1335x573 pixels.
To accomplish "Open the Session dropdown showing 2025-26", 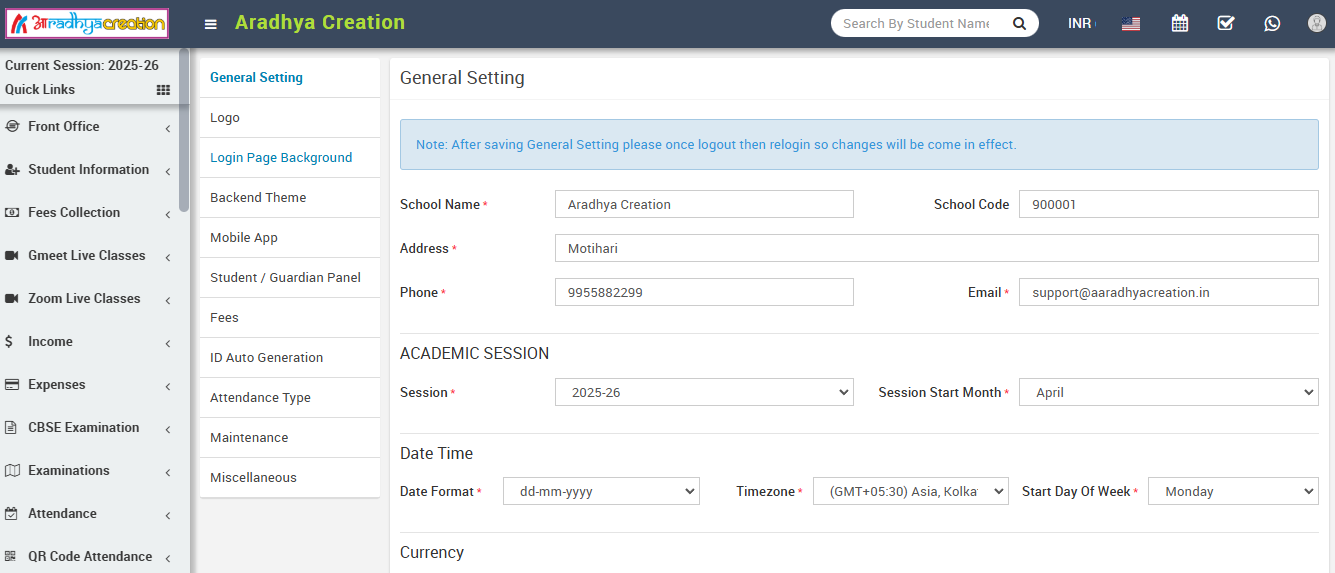I will tap(704, 393).
